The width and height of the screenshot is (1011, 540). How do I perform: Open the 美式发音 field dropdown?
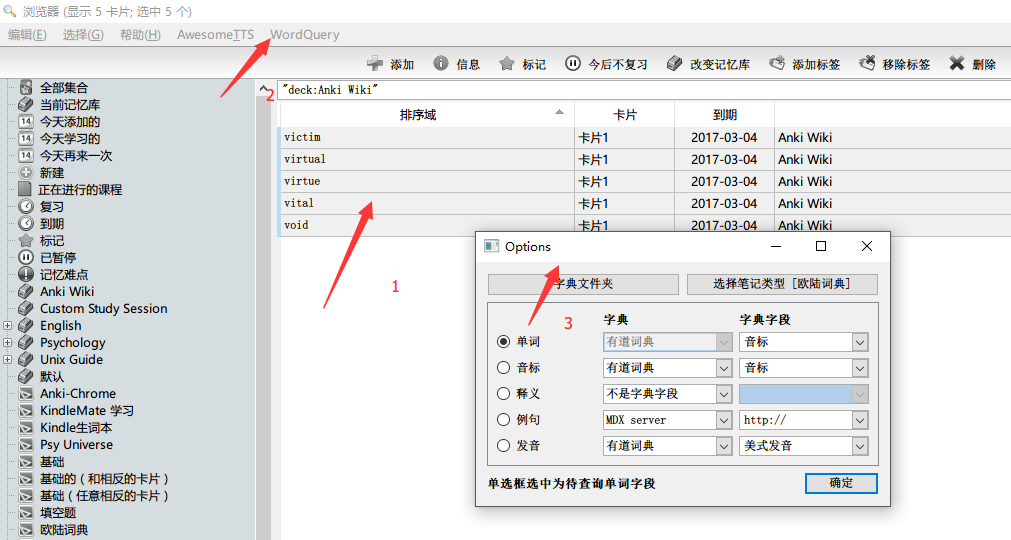coord(859,446)
